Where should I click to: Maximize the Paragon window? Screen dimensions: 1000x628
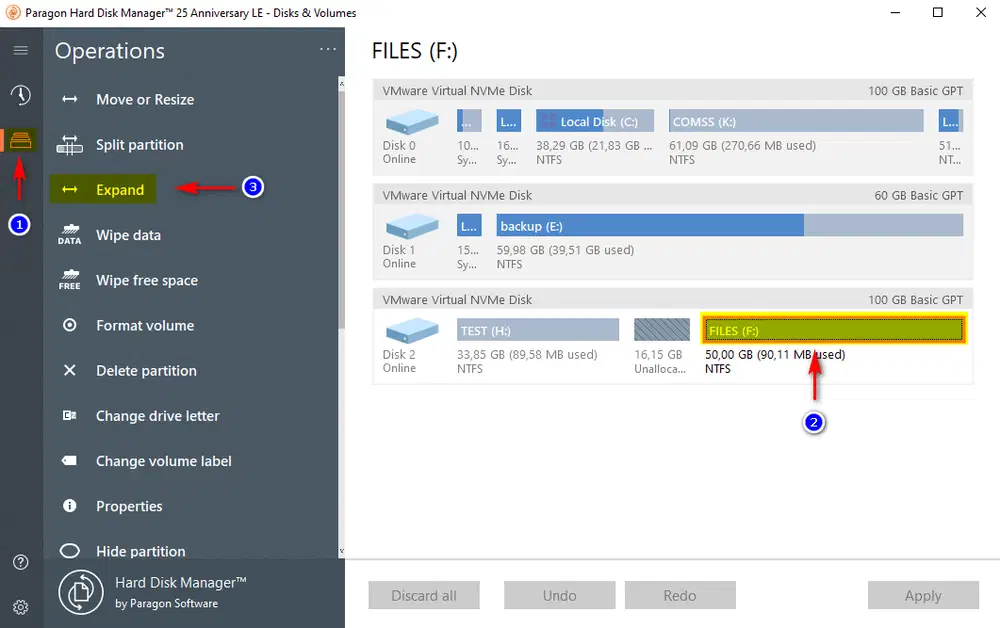(938, 12)
